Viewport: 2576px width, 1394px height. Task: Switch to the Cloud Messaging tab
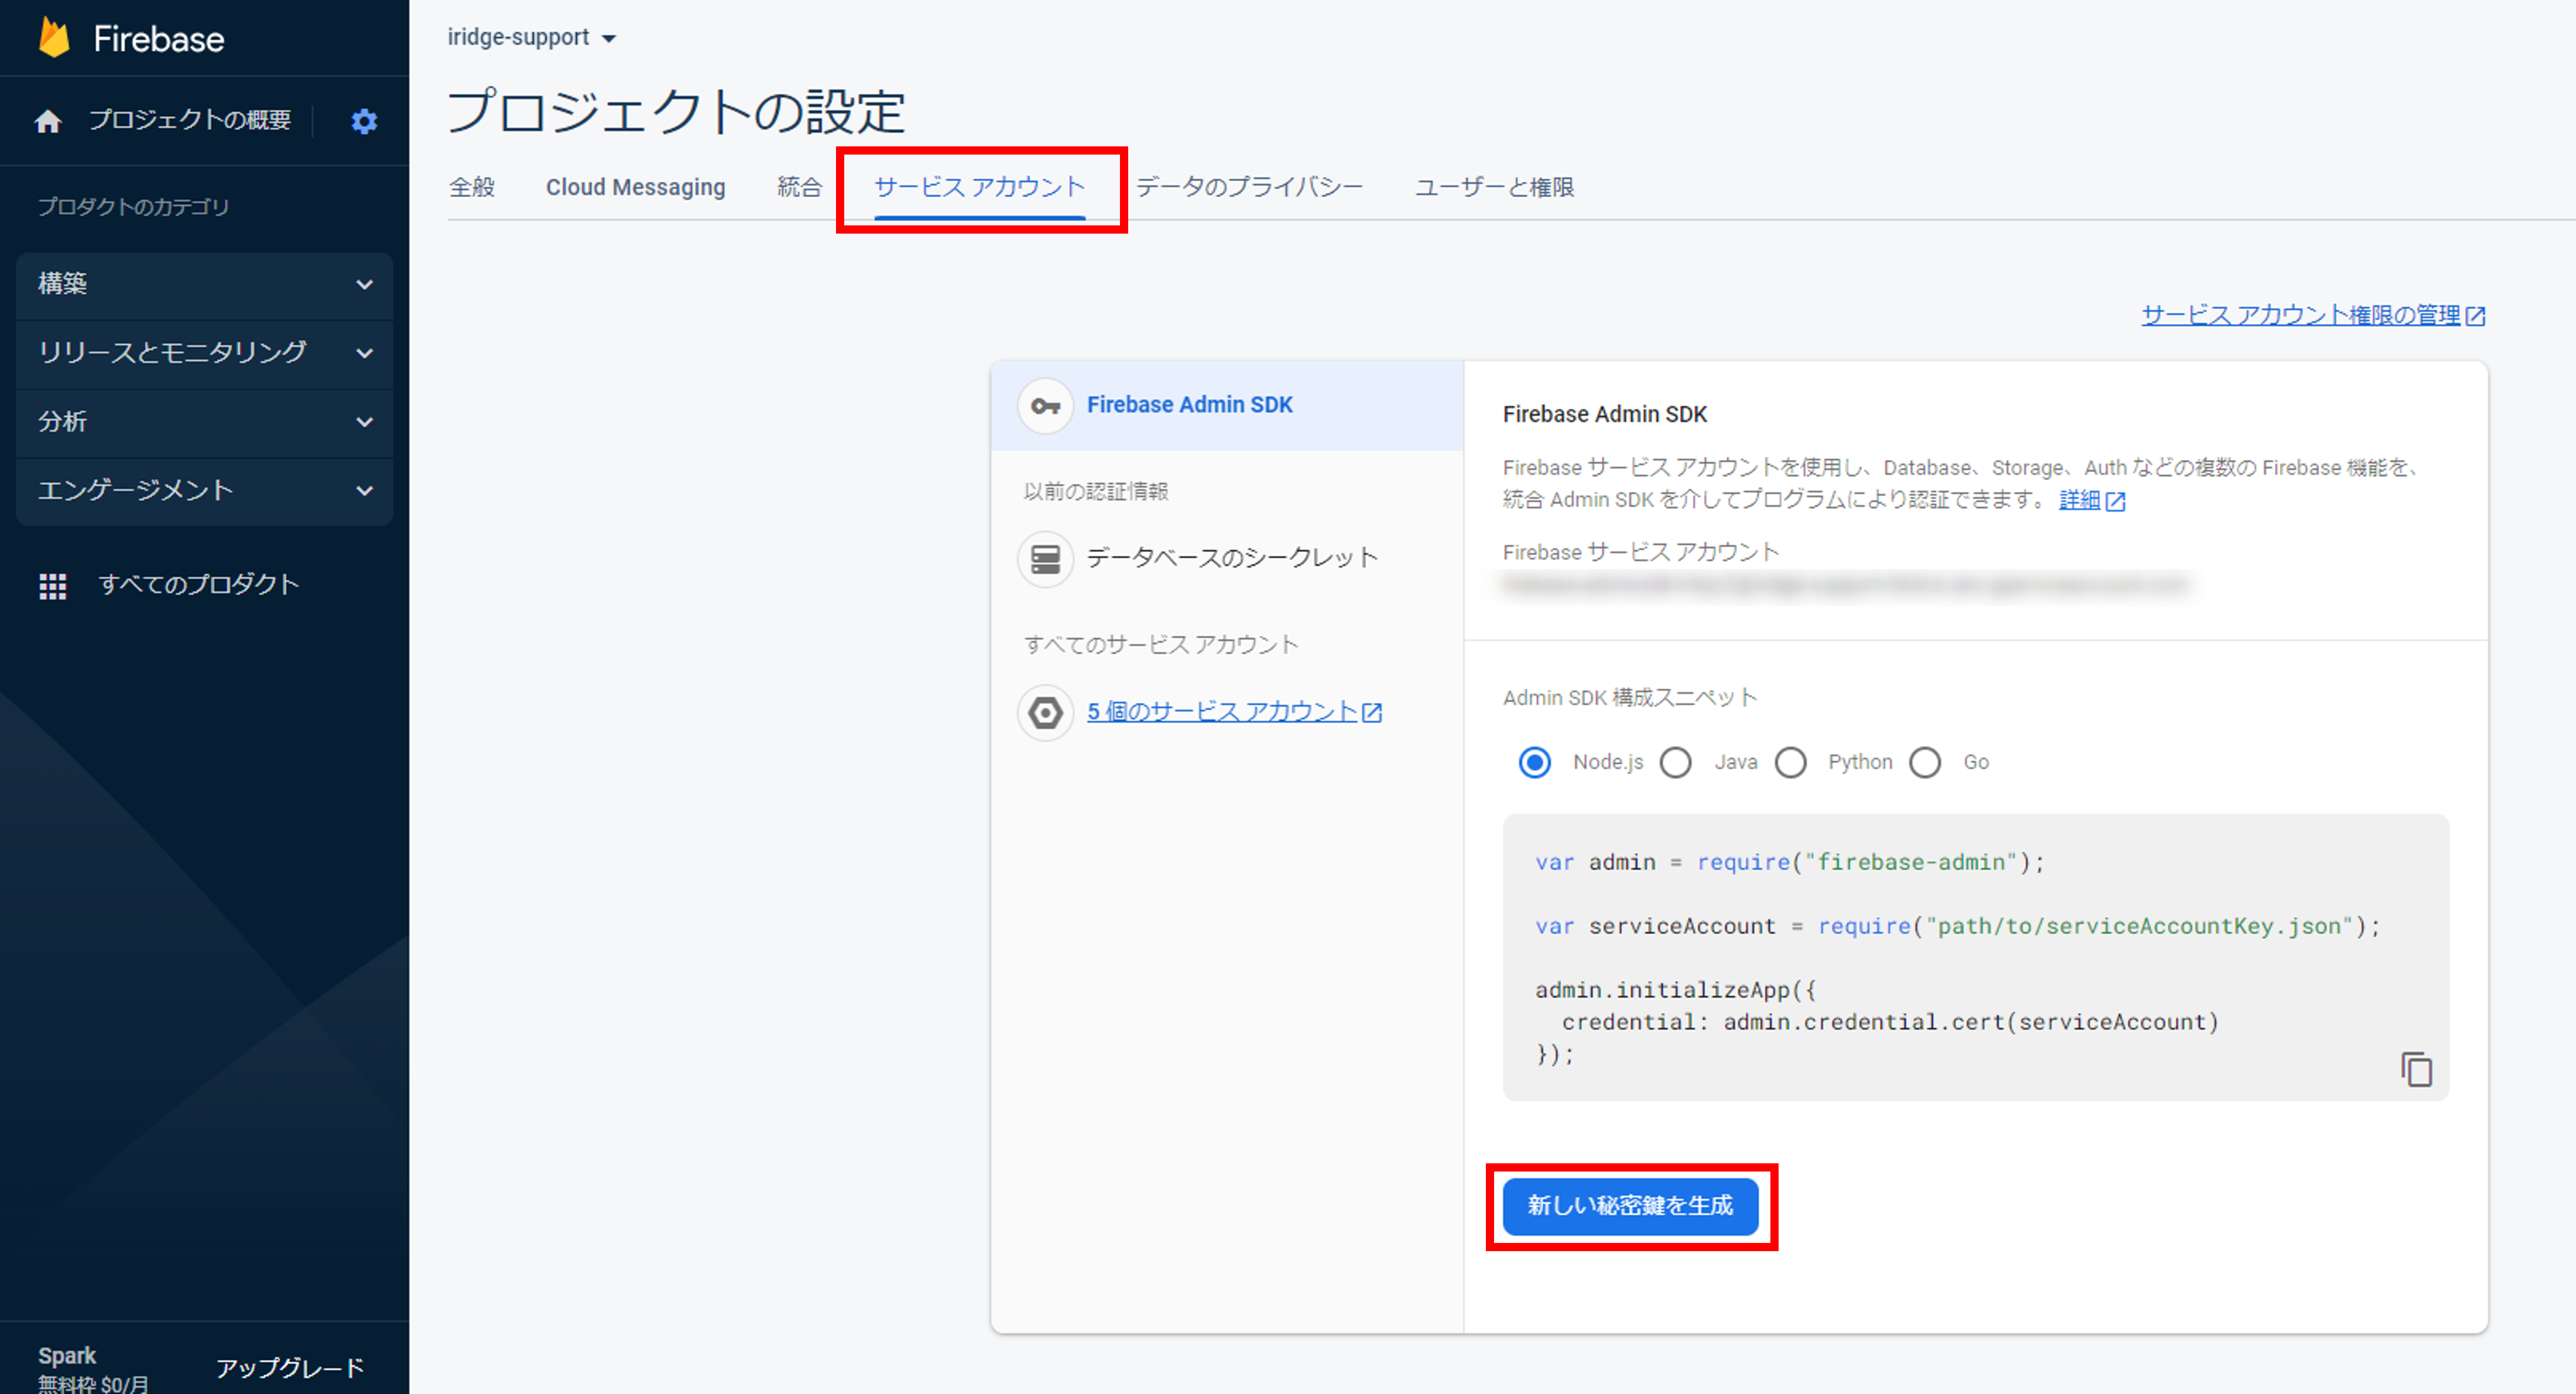[636, 187]
